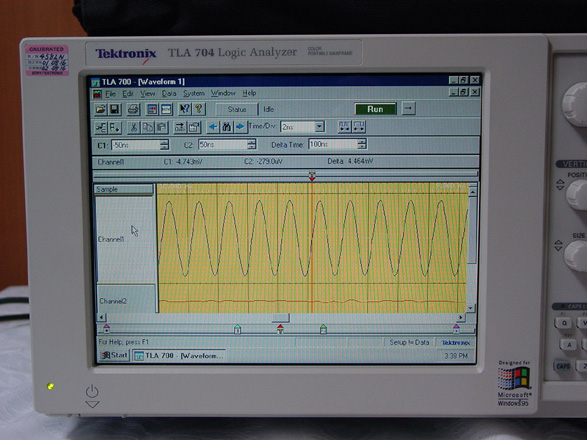Click the Open file folder icon
This screenshot has height=440, width=587.
point(100,109)
